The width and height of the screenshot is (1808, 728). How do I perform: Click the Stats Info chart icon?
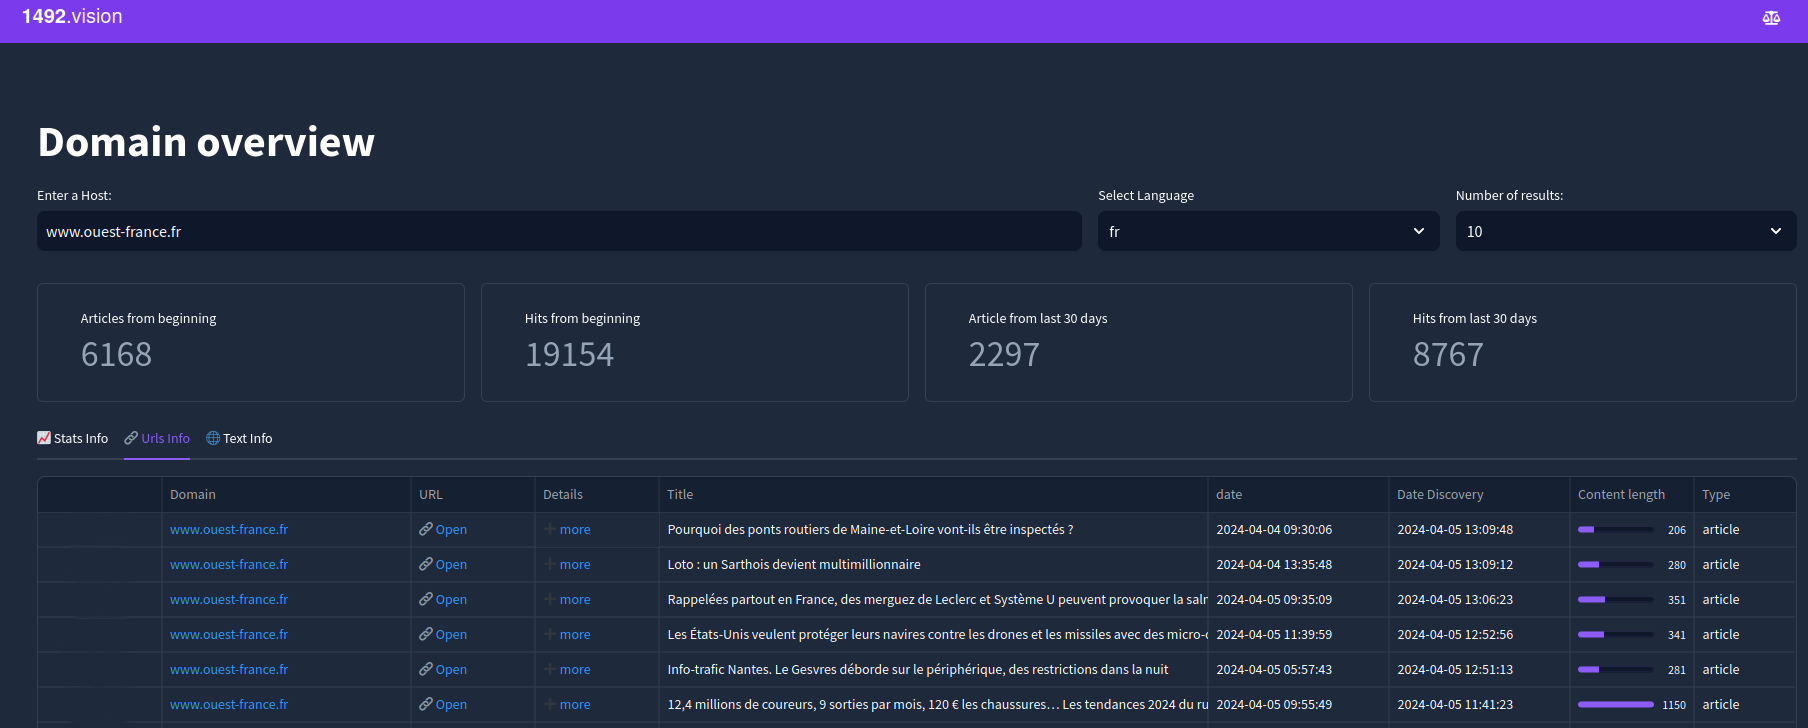44,438
